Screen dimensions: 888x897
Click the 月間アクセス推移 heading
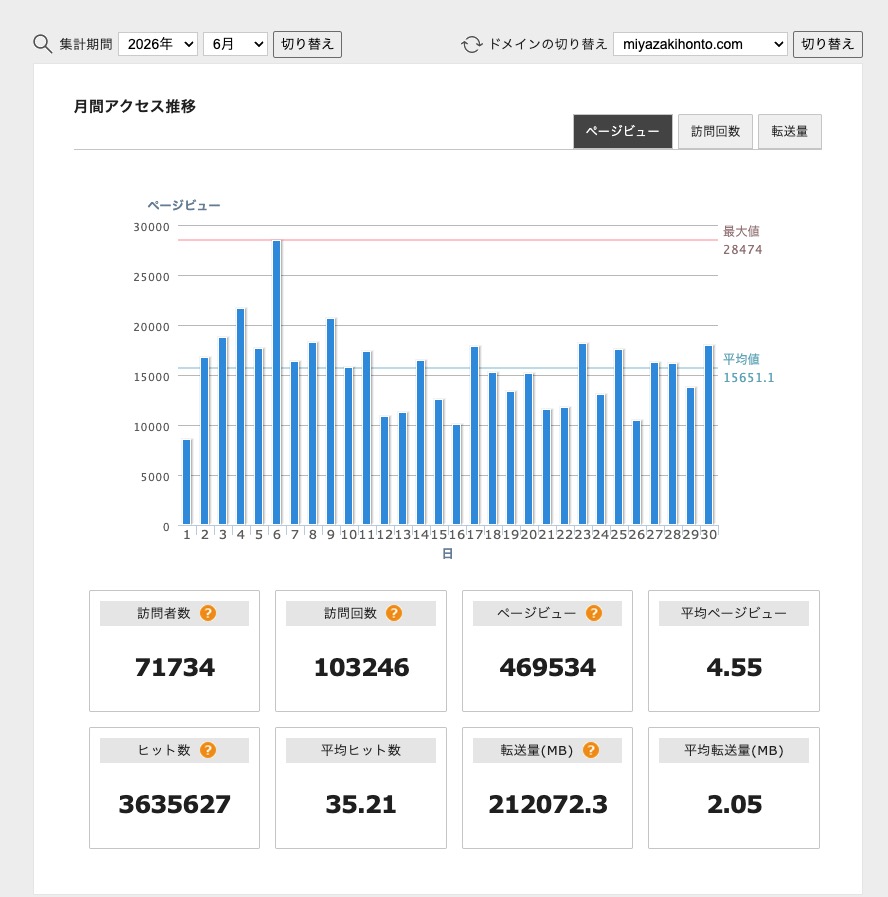[x=135, y=106]
